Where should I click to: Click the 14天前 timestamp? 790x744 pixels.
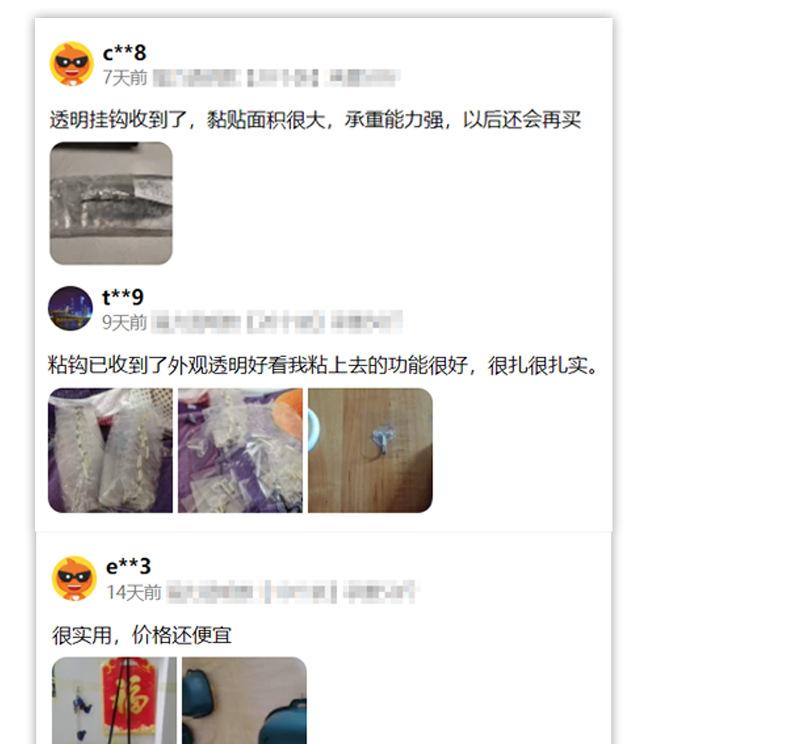click(134, 592)
